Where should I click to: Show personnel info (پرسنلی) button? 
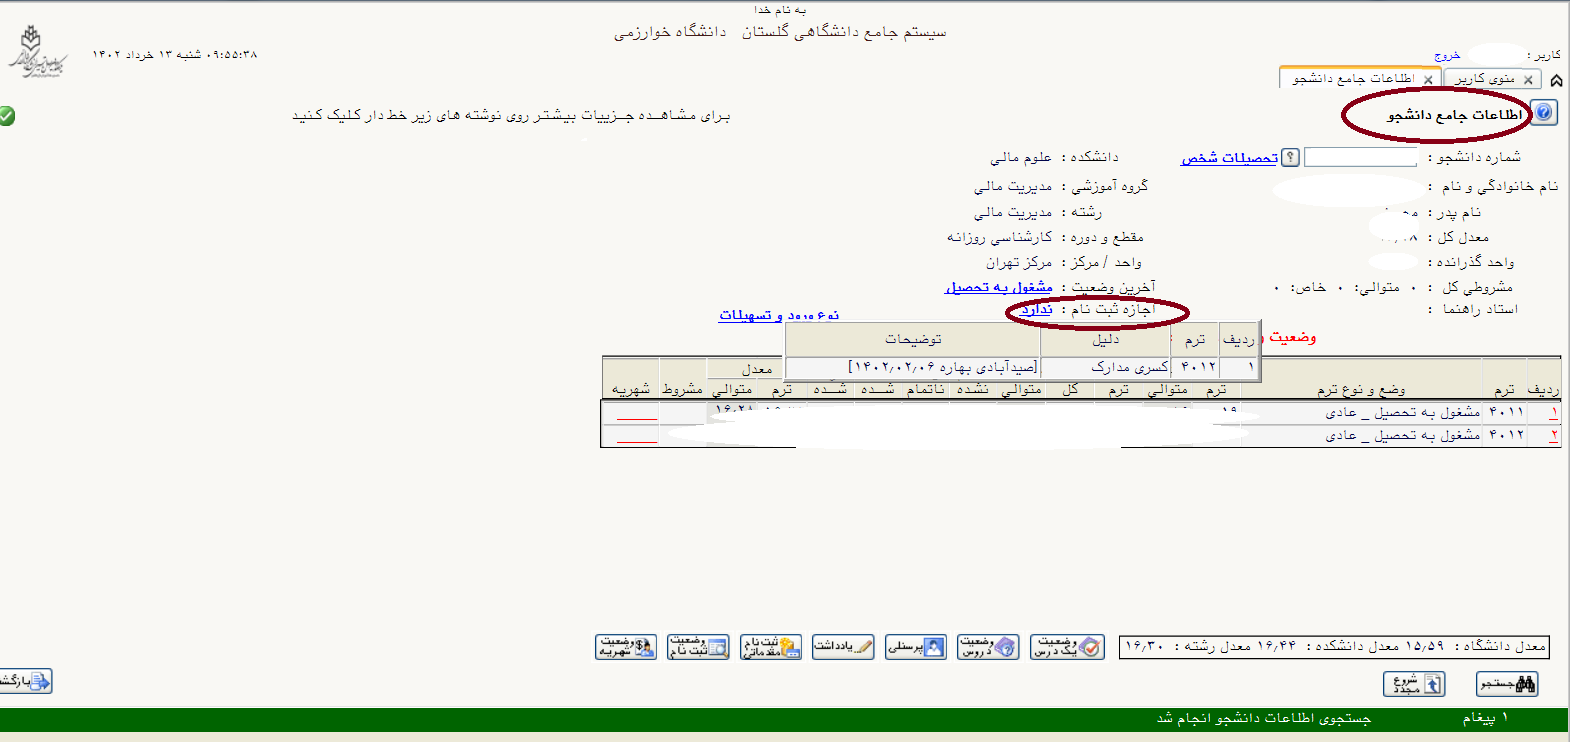point(915,647)
